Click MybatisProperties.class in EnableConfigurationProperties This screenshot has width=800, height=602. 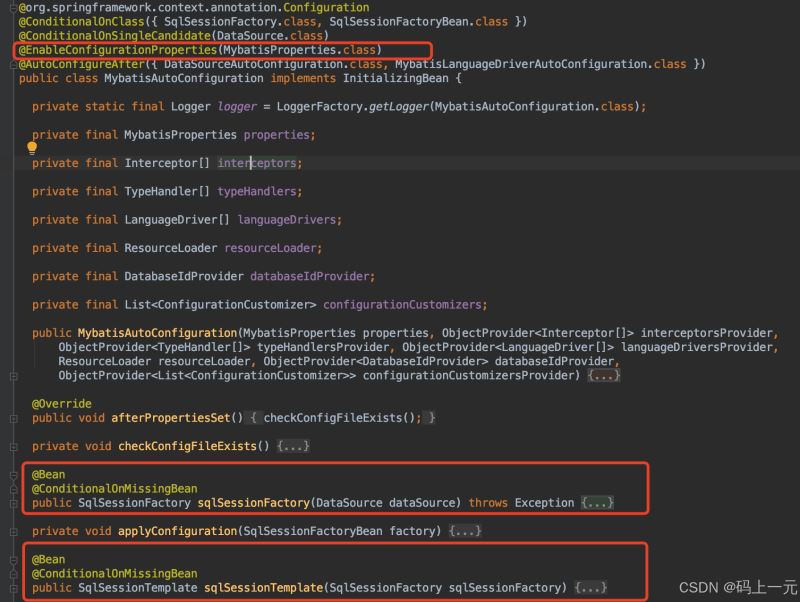coord(299,50)
